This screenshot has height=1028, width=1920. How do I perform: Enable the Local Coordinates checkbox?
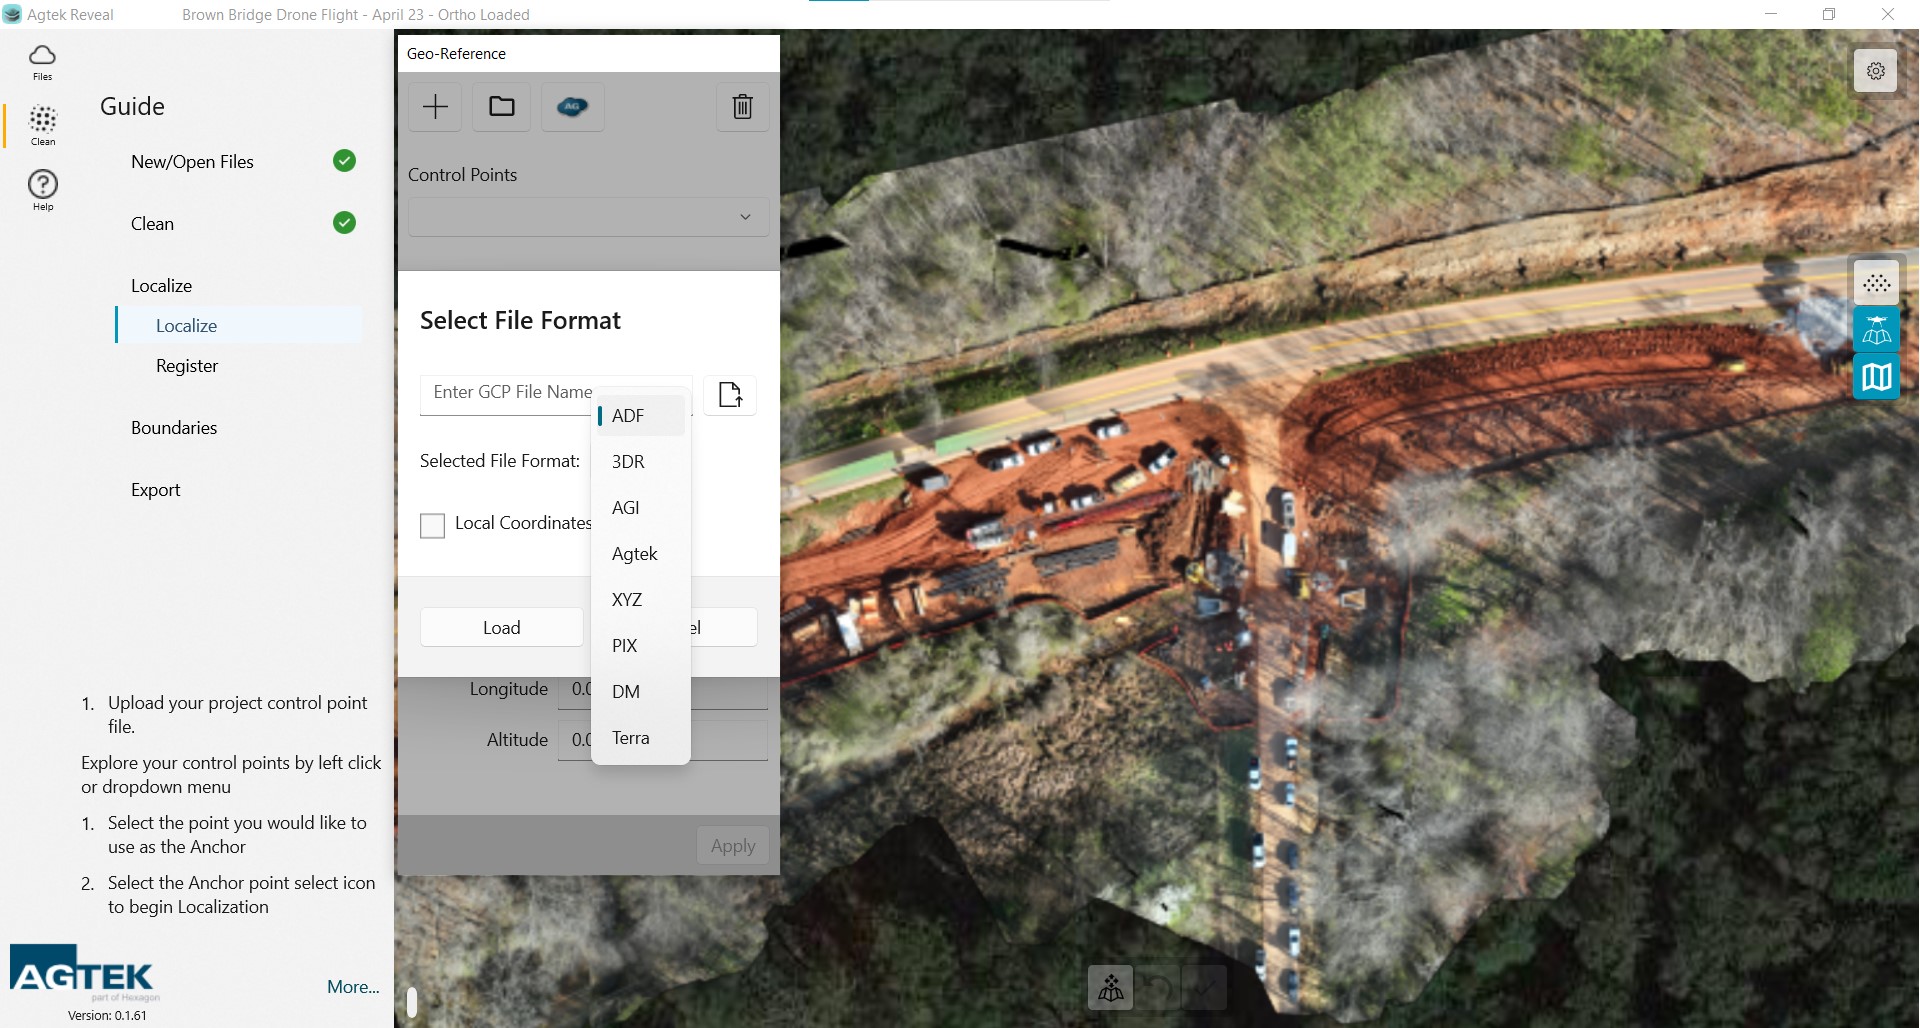pos(432,525)
